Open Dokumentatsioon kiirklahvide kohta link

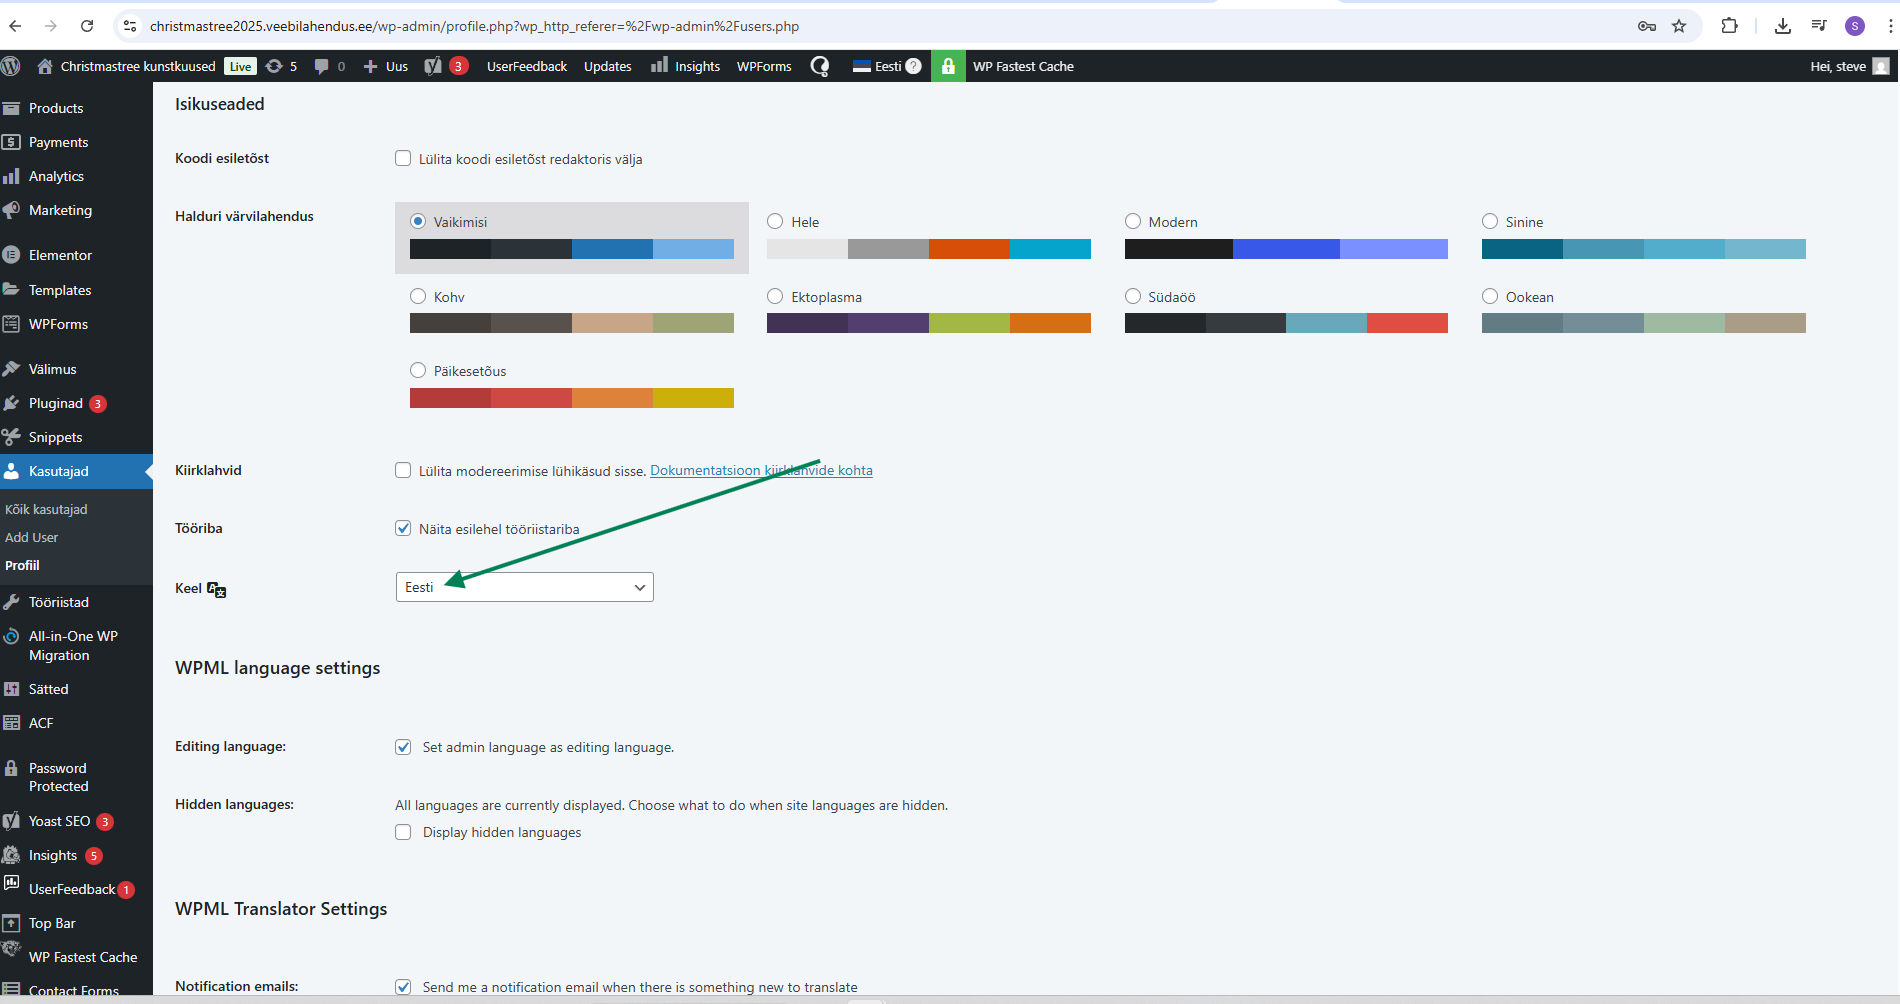coord(761,470)
